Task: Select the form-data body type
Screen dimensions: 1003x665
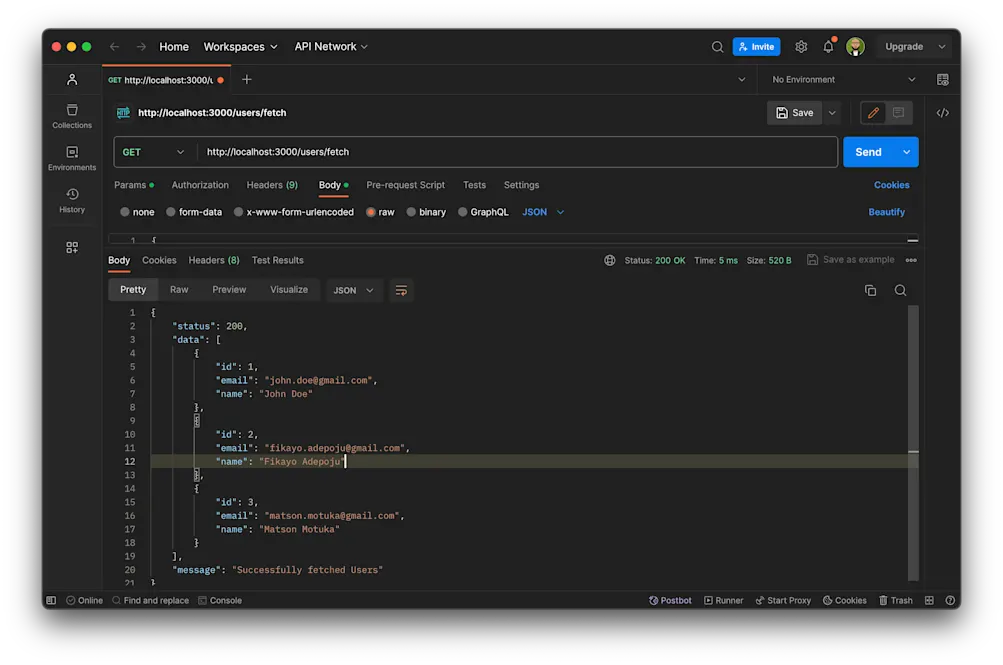Action: point(196,212)
